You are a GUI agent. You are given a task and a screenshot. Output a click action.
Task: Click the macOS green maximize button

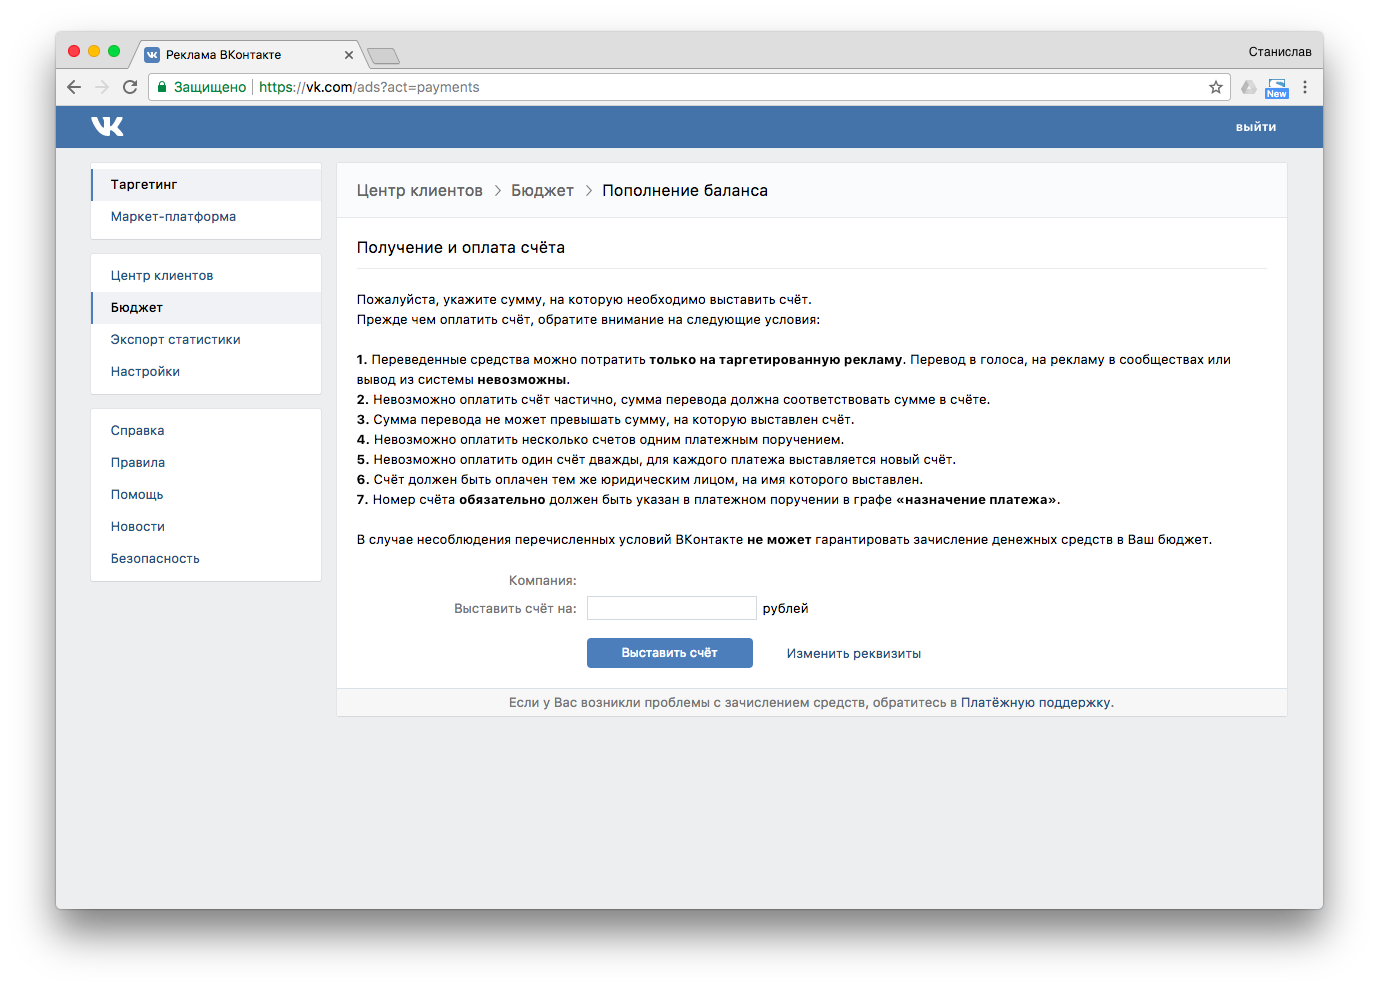[x=114, y=51]
